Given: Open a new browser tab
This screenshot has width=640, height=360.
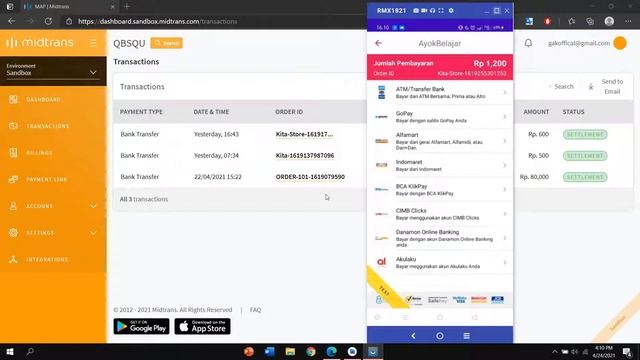Looking at the screenshot, I should [x=127, y=7].
